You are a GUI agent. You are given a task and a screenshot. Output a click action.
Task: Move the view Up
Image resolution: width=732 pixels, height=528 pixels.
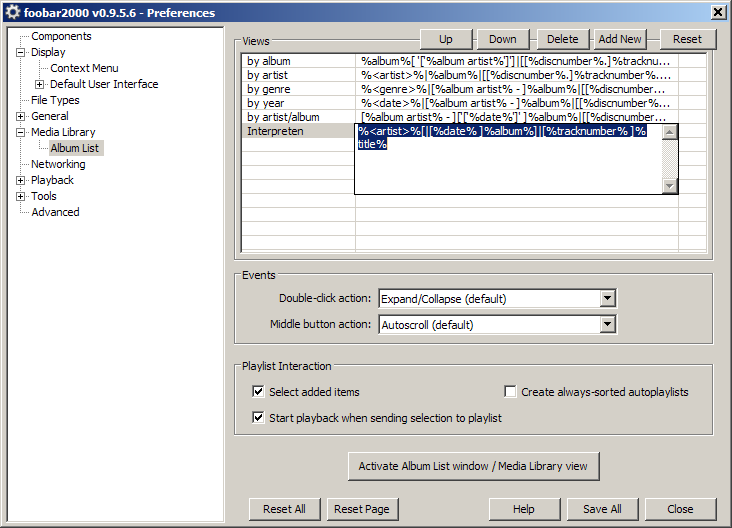pos(446,39)
